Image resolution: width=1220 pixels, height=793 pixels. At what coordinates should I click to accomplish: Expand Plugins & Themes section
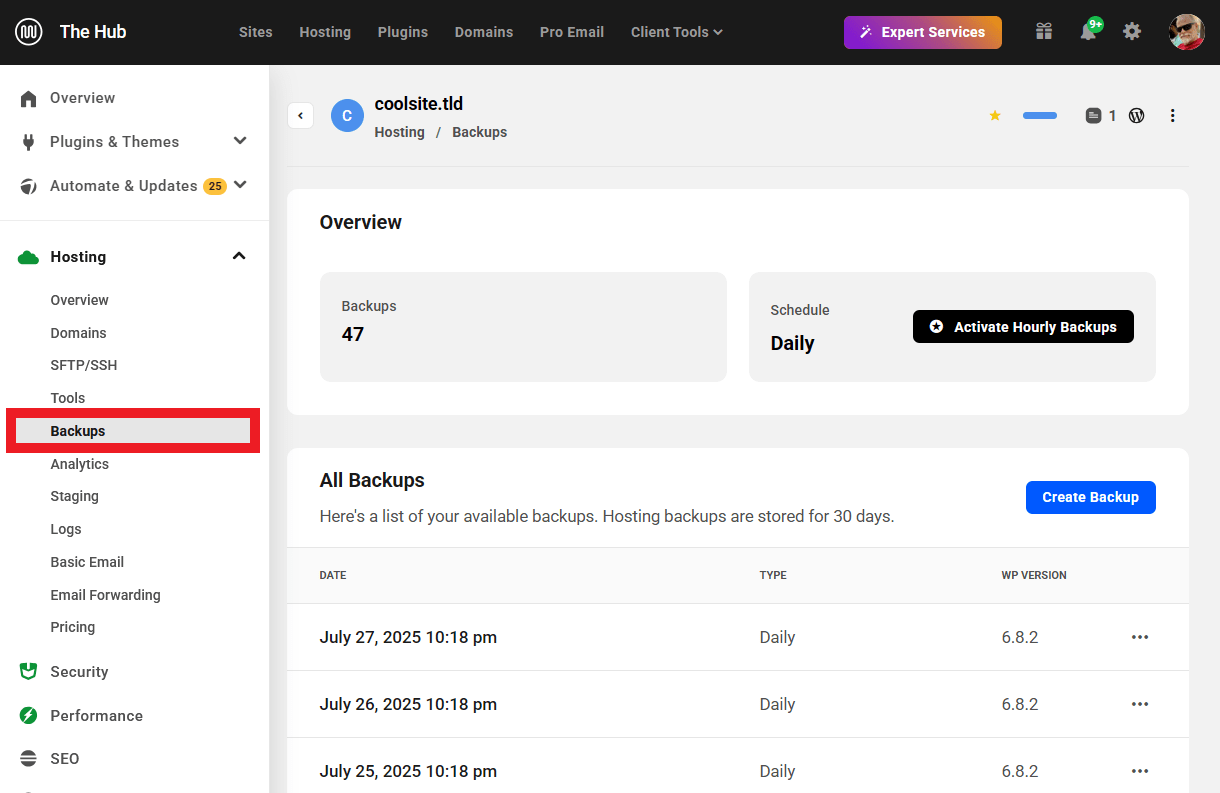(239, 141)
